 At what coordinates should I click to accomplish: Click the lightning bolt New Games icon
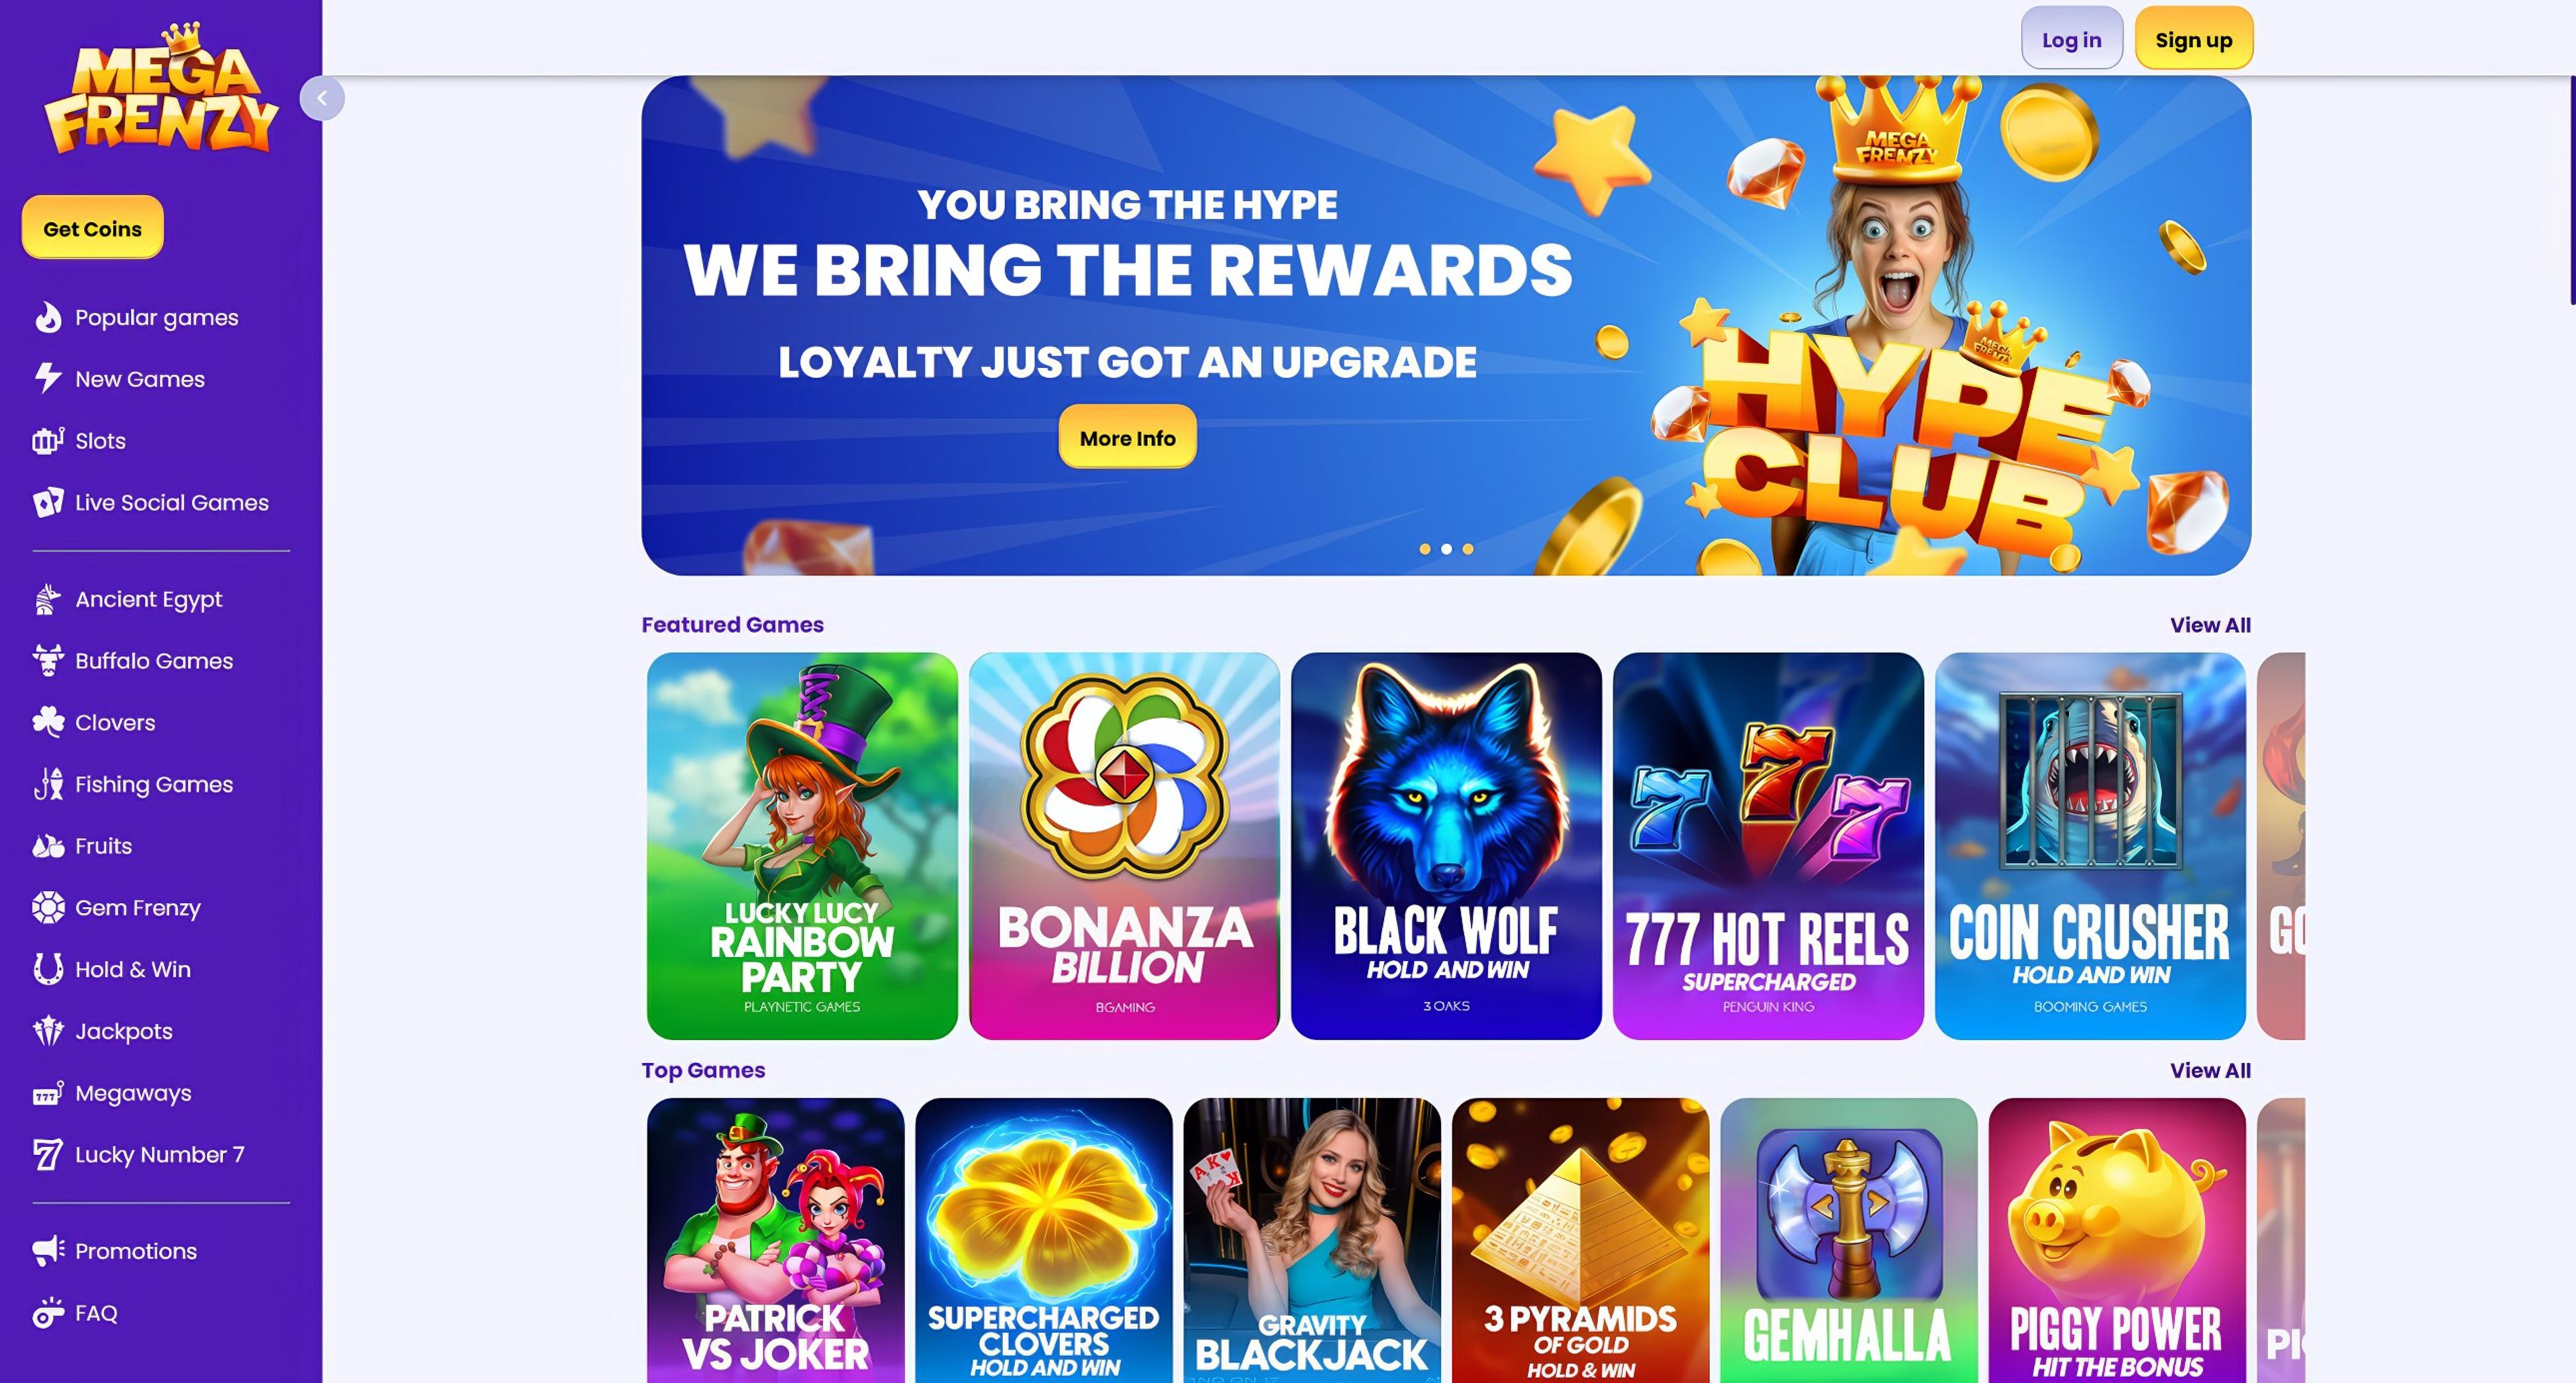[x=48, y=378]
